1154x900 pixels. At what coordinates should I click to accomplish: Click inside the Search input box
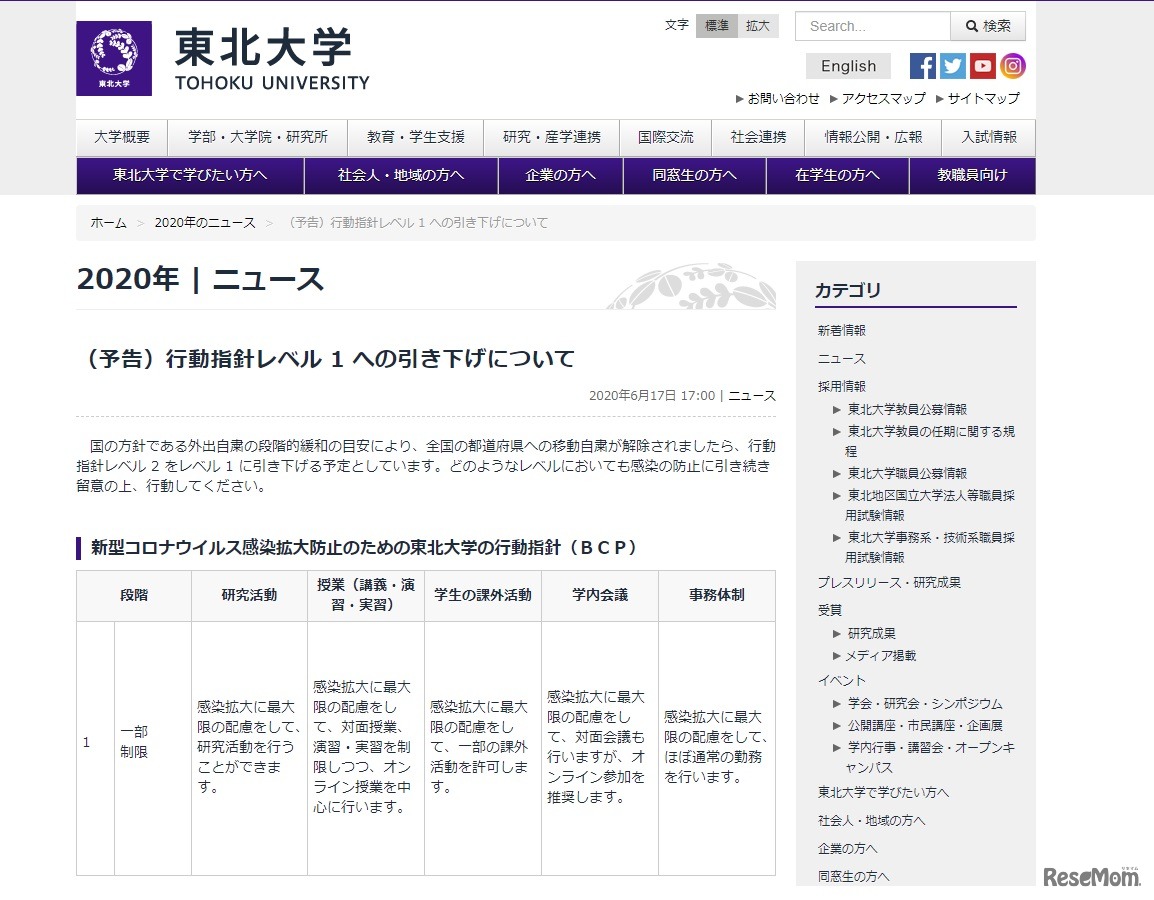870,25
